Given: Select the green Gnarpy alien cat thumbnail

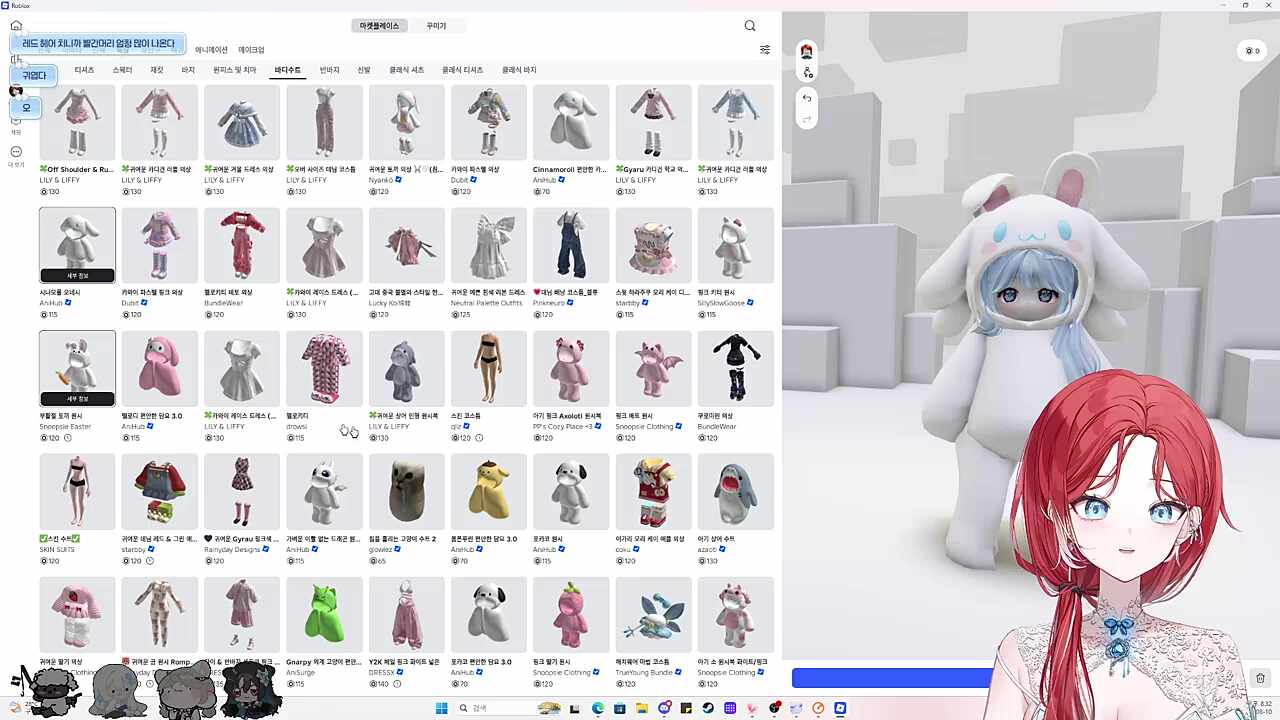Looking at the screenshot, I should click(x=324, y=614).
